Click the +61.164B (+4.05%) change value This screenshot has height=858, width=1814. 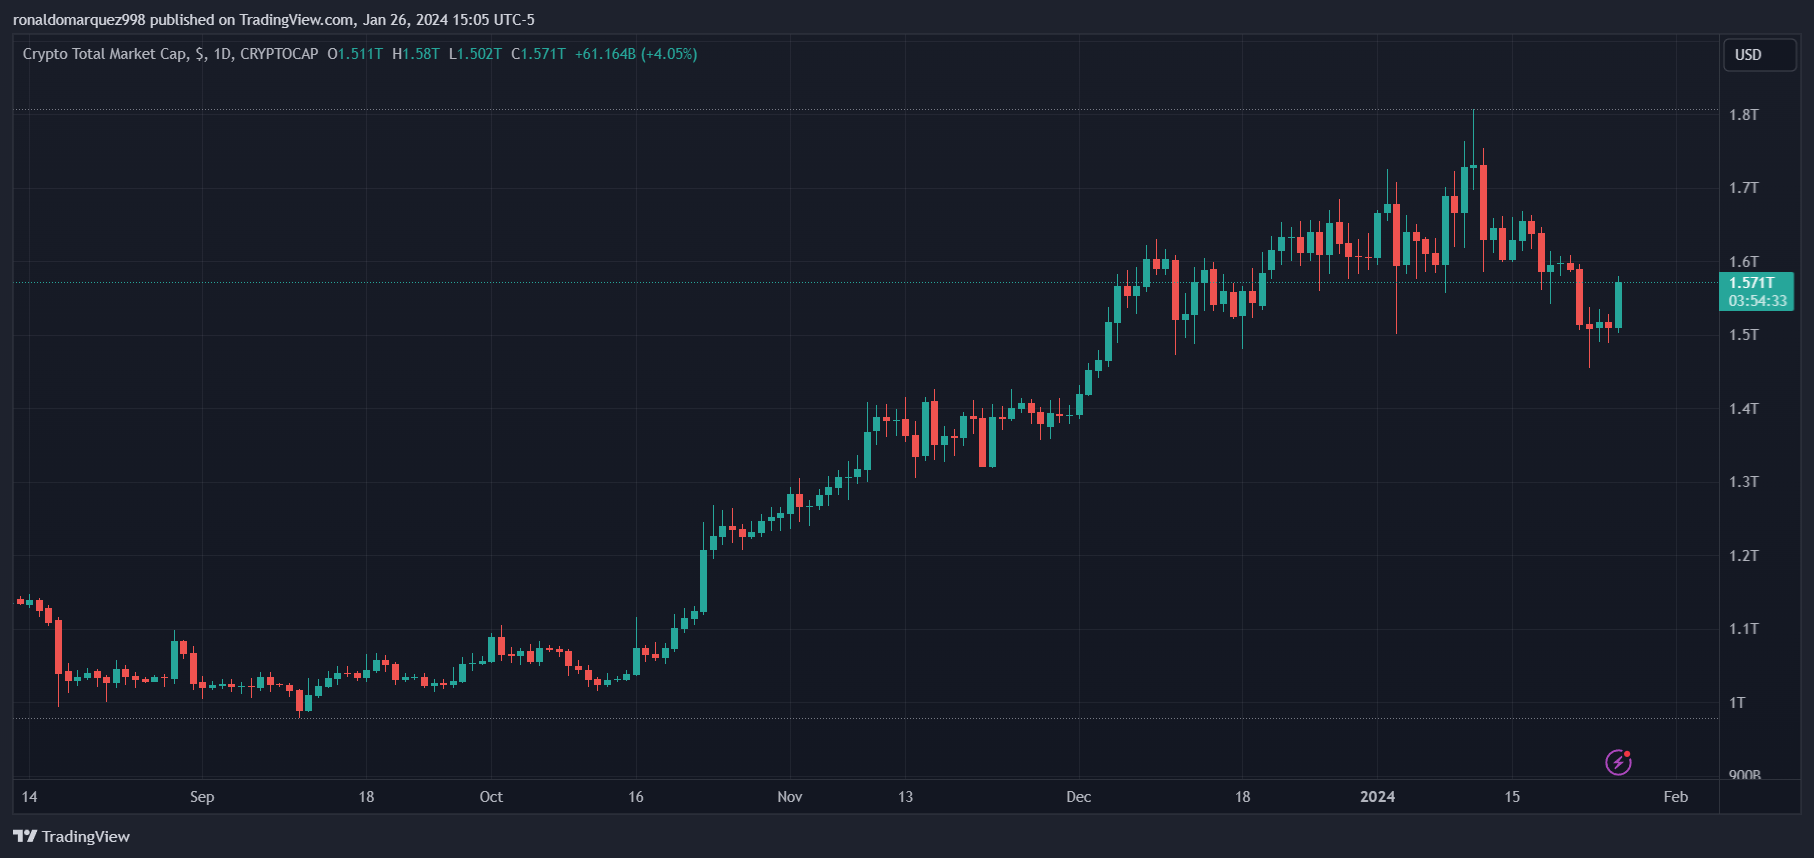pos(636,54)
